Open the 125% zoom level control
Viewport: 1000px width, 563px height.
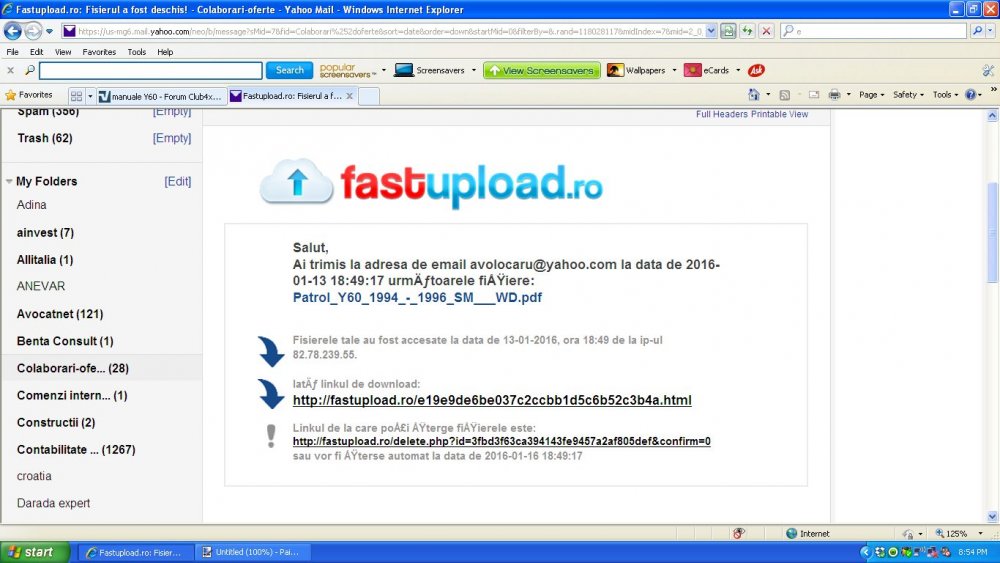pyautogui.click(x=959, y=534)
